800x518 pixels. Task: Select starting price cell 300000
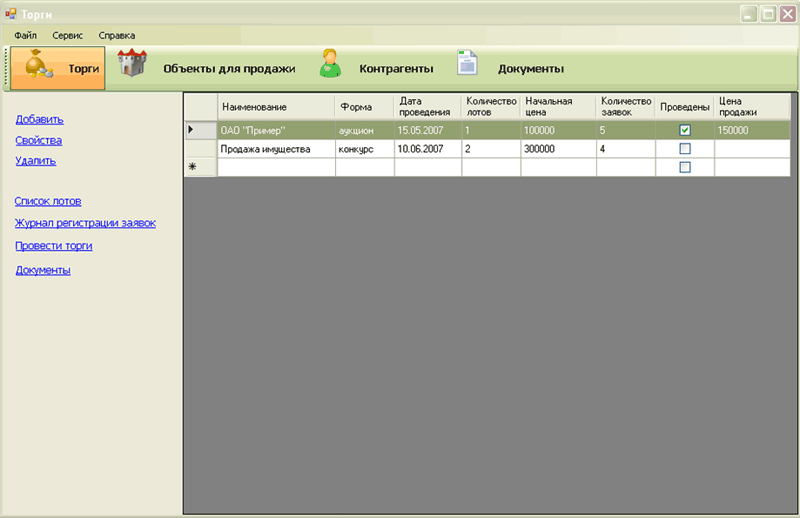tap(558, 149)
